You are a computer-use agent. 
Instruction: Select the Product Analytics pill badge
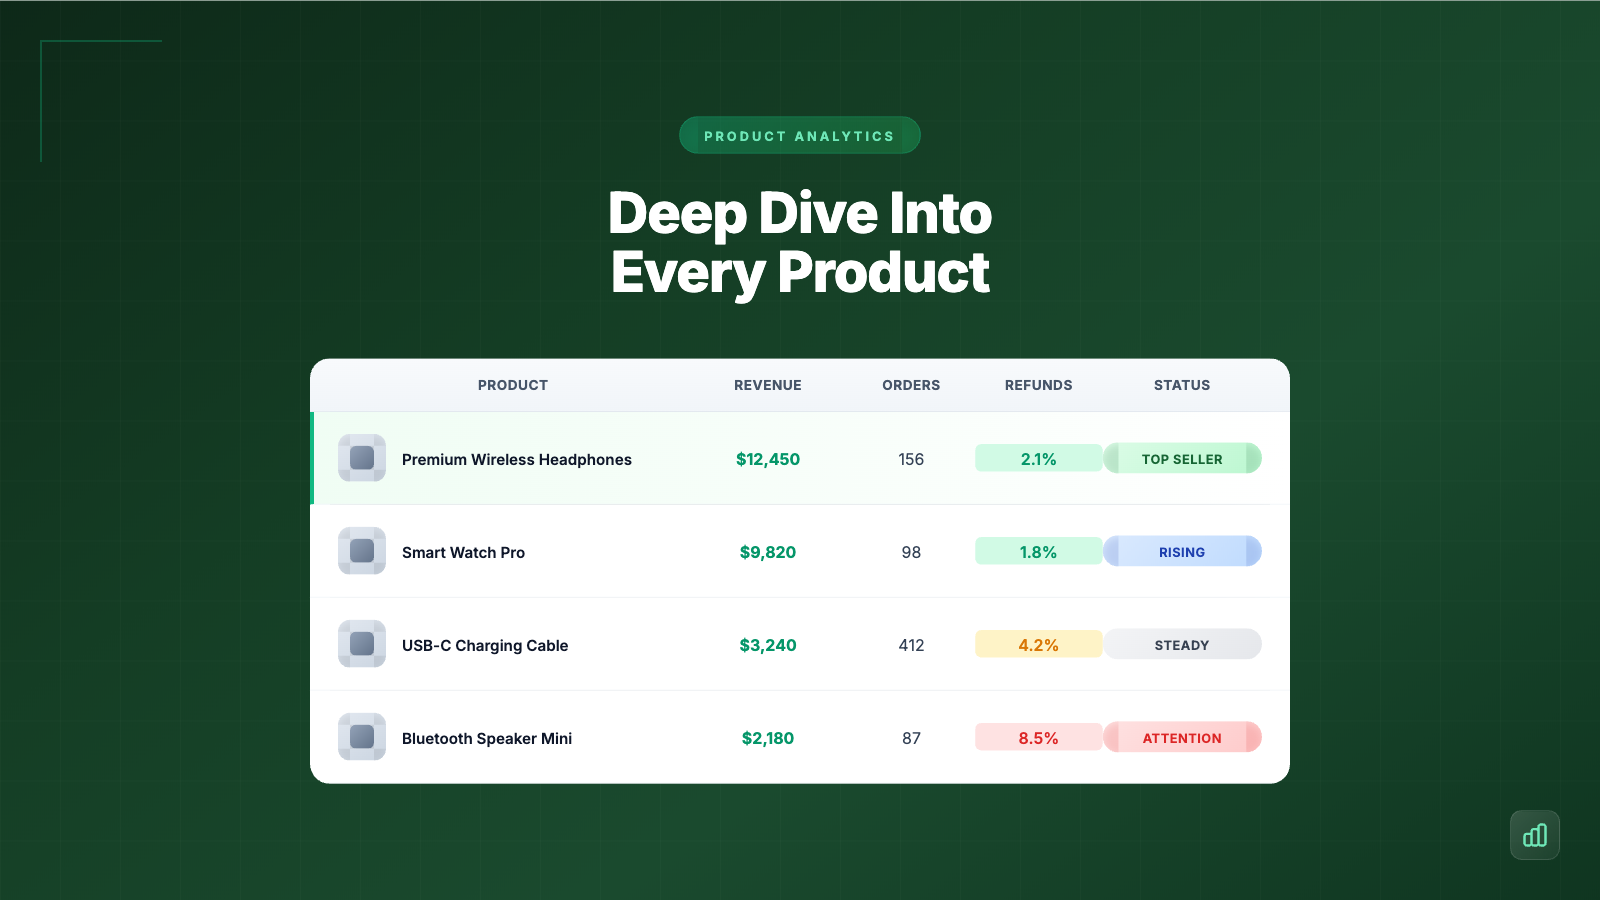click(x=800, y=135)
